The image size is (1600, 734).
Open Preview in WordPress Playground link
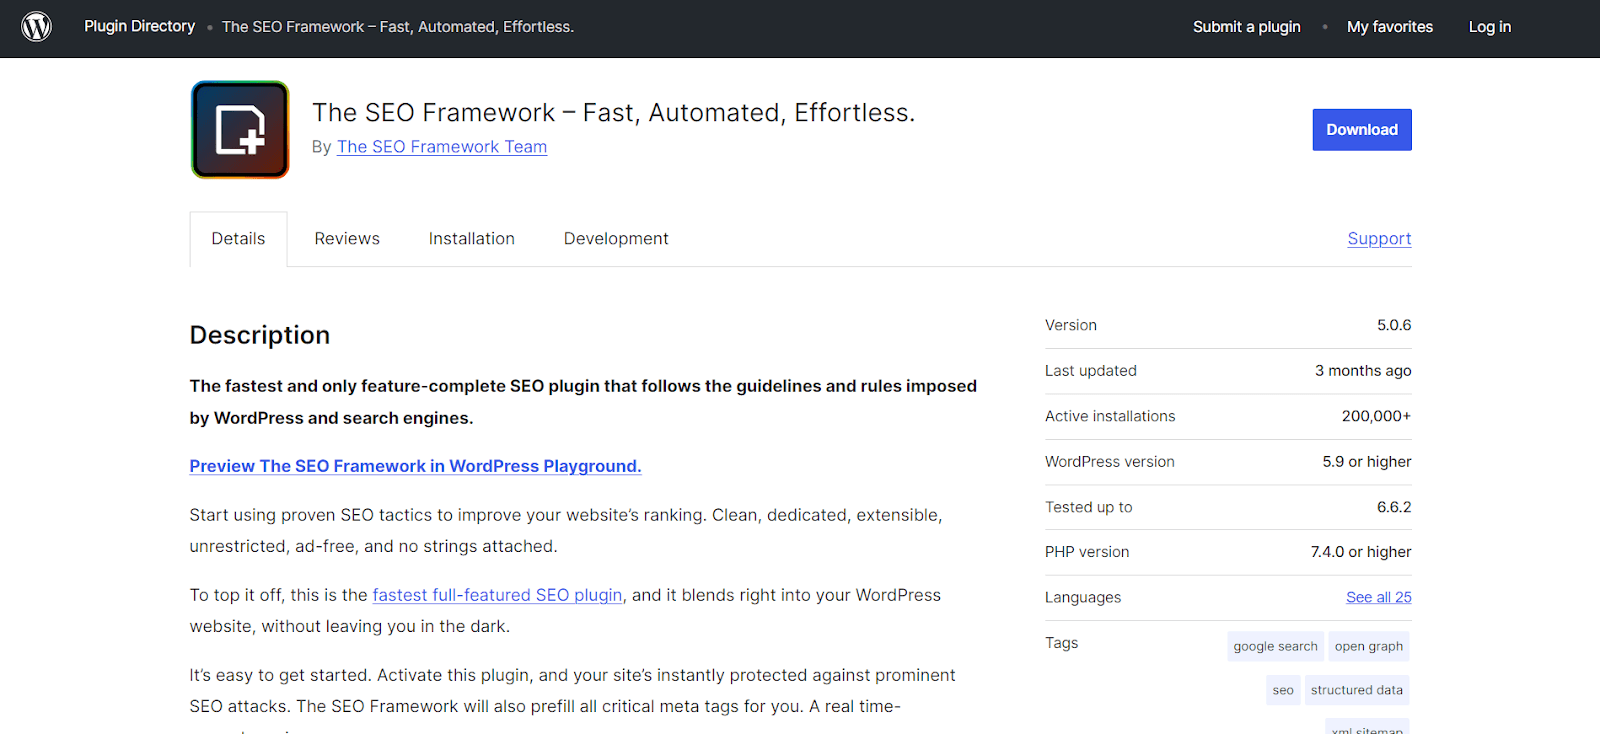pyautogui.click(x=415, y=466)
